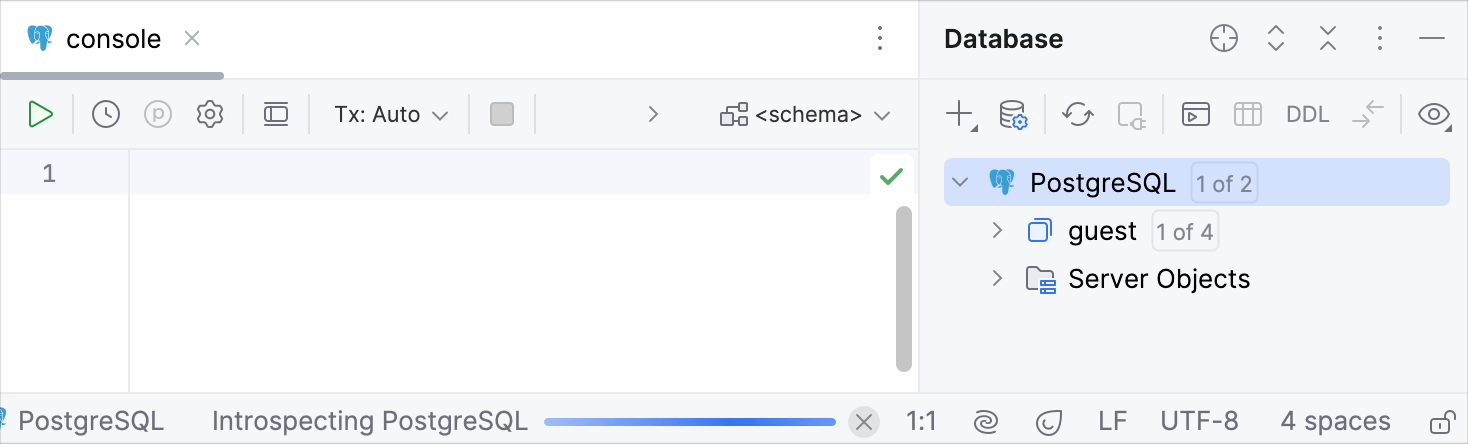Expand the Server Objects folder
This screenshot has height=444, width=1468.
point(996,278)
